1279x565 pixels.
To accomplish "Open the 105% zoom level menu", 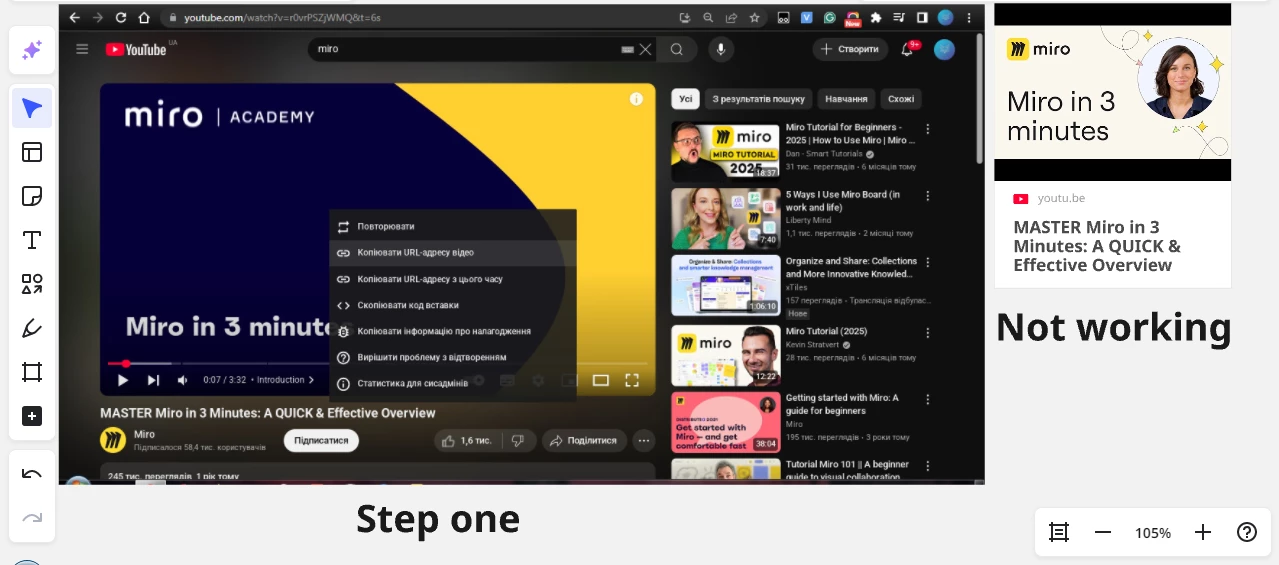I will tap(1153, 533).
